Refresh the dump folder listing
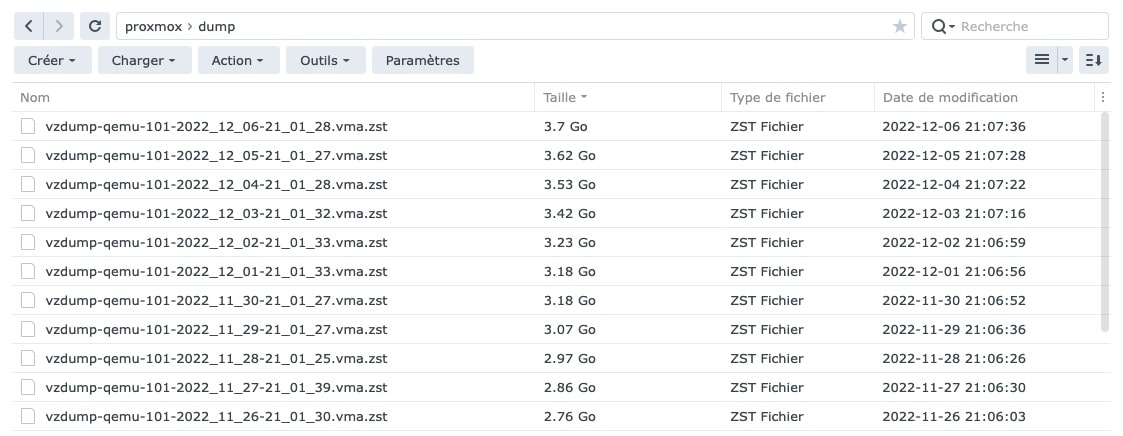 click(95, 27)
